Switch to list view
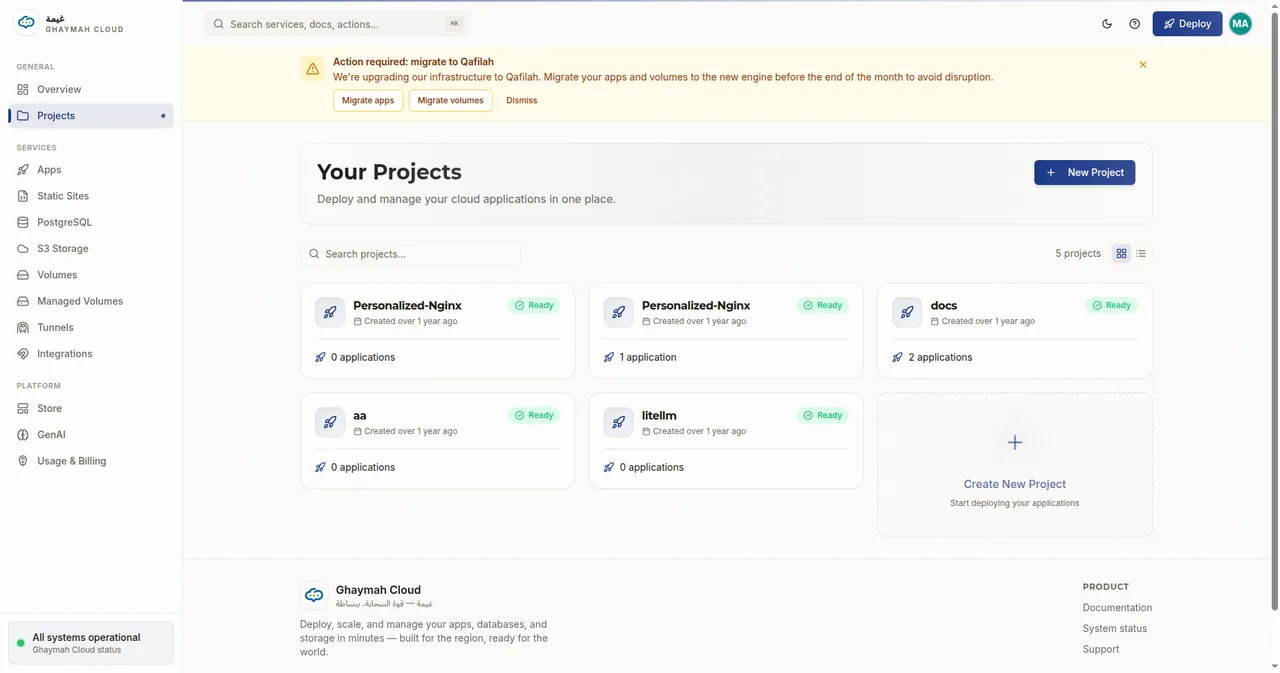 click(x=1141, y=254)
